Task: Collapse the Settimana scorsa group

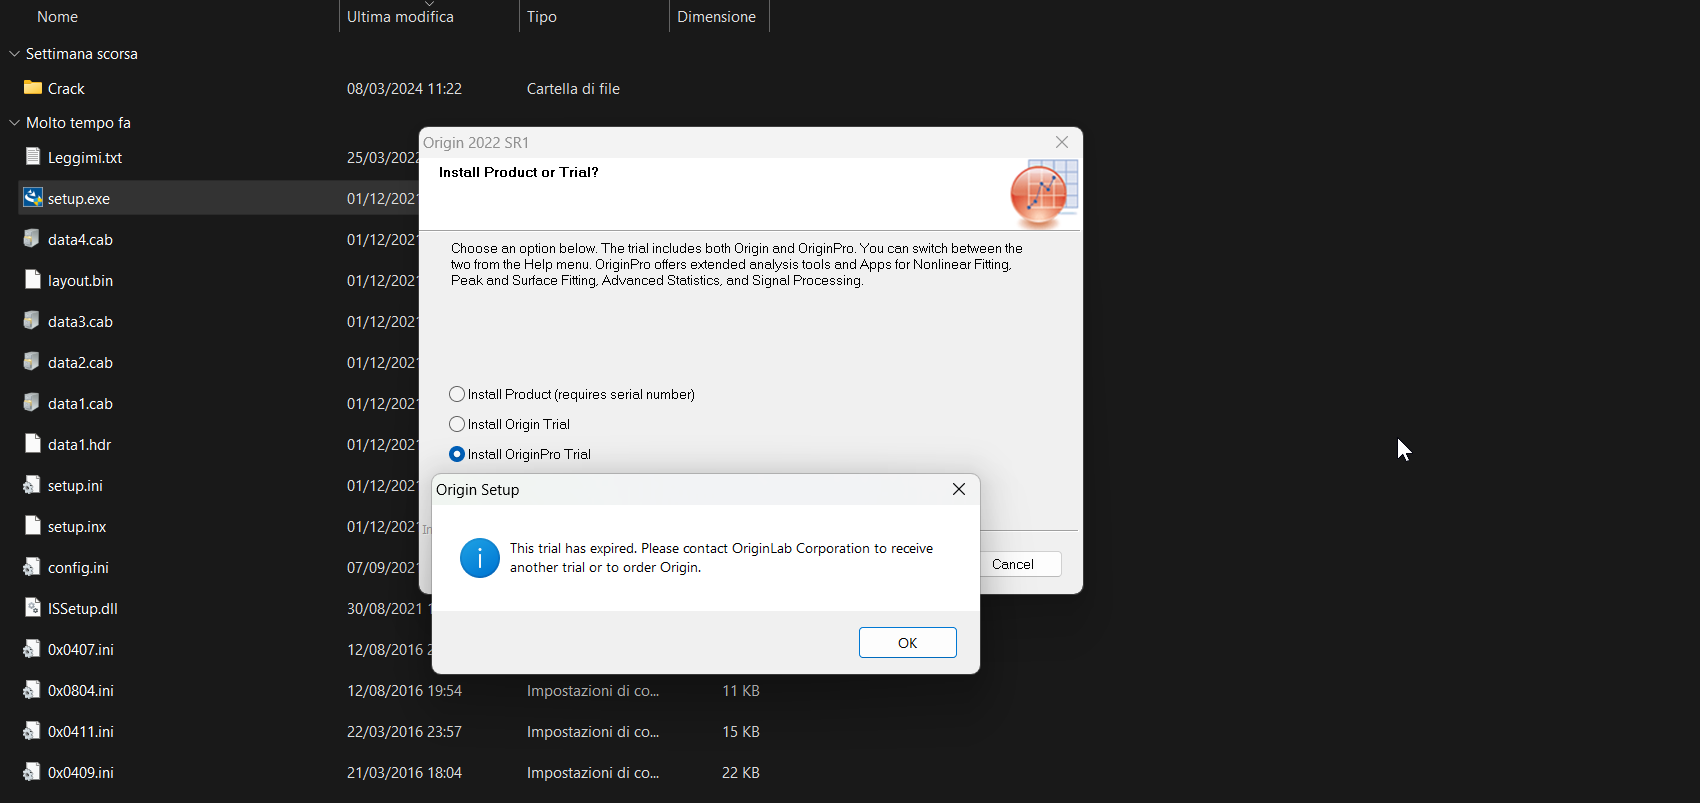Action: point(14,54)
